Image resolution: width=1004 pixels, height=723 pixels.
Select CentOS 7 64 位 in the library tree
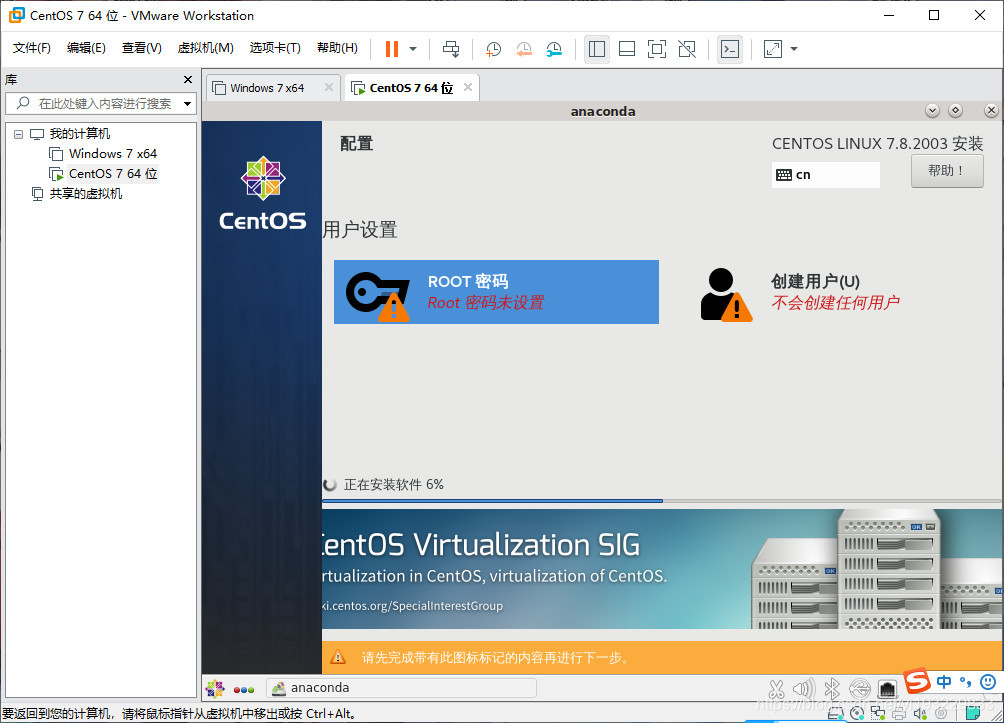point(113,174)
